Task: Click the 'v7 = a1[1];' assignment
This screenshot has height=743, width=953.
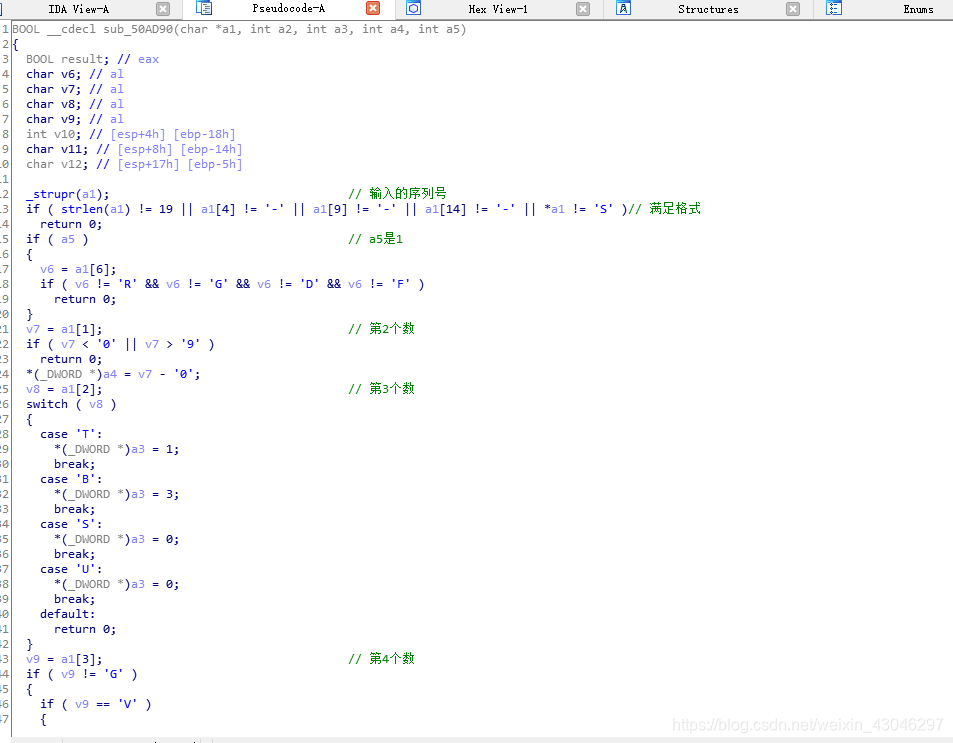Action: pos(64,329)
